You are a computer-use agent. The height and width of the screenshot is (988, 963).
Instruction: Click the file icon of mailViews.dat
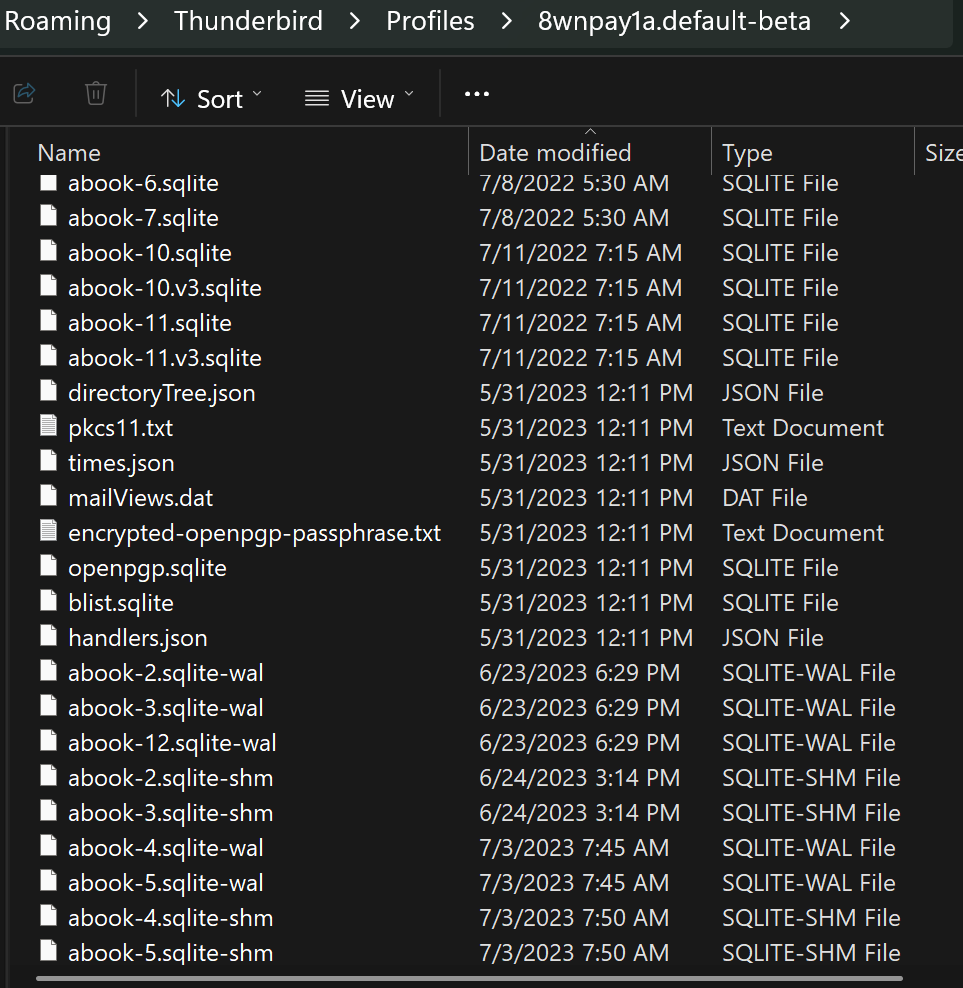(49, 497)
